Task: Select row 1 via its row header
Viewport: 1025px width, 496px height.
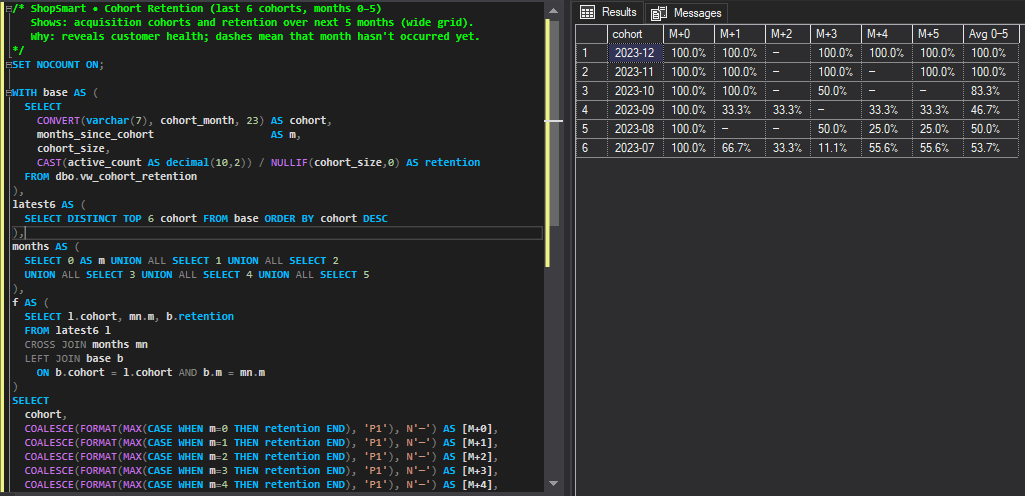Action: pyautogui.click(x=590, y=53)
